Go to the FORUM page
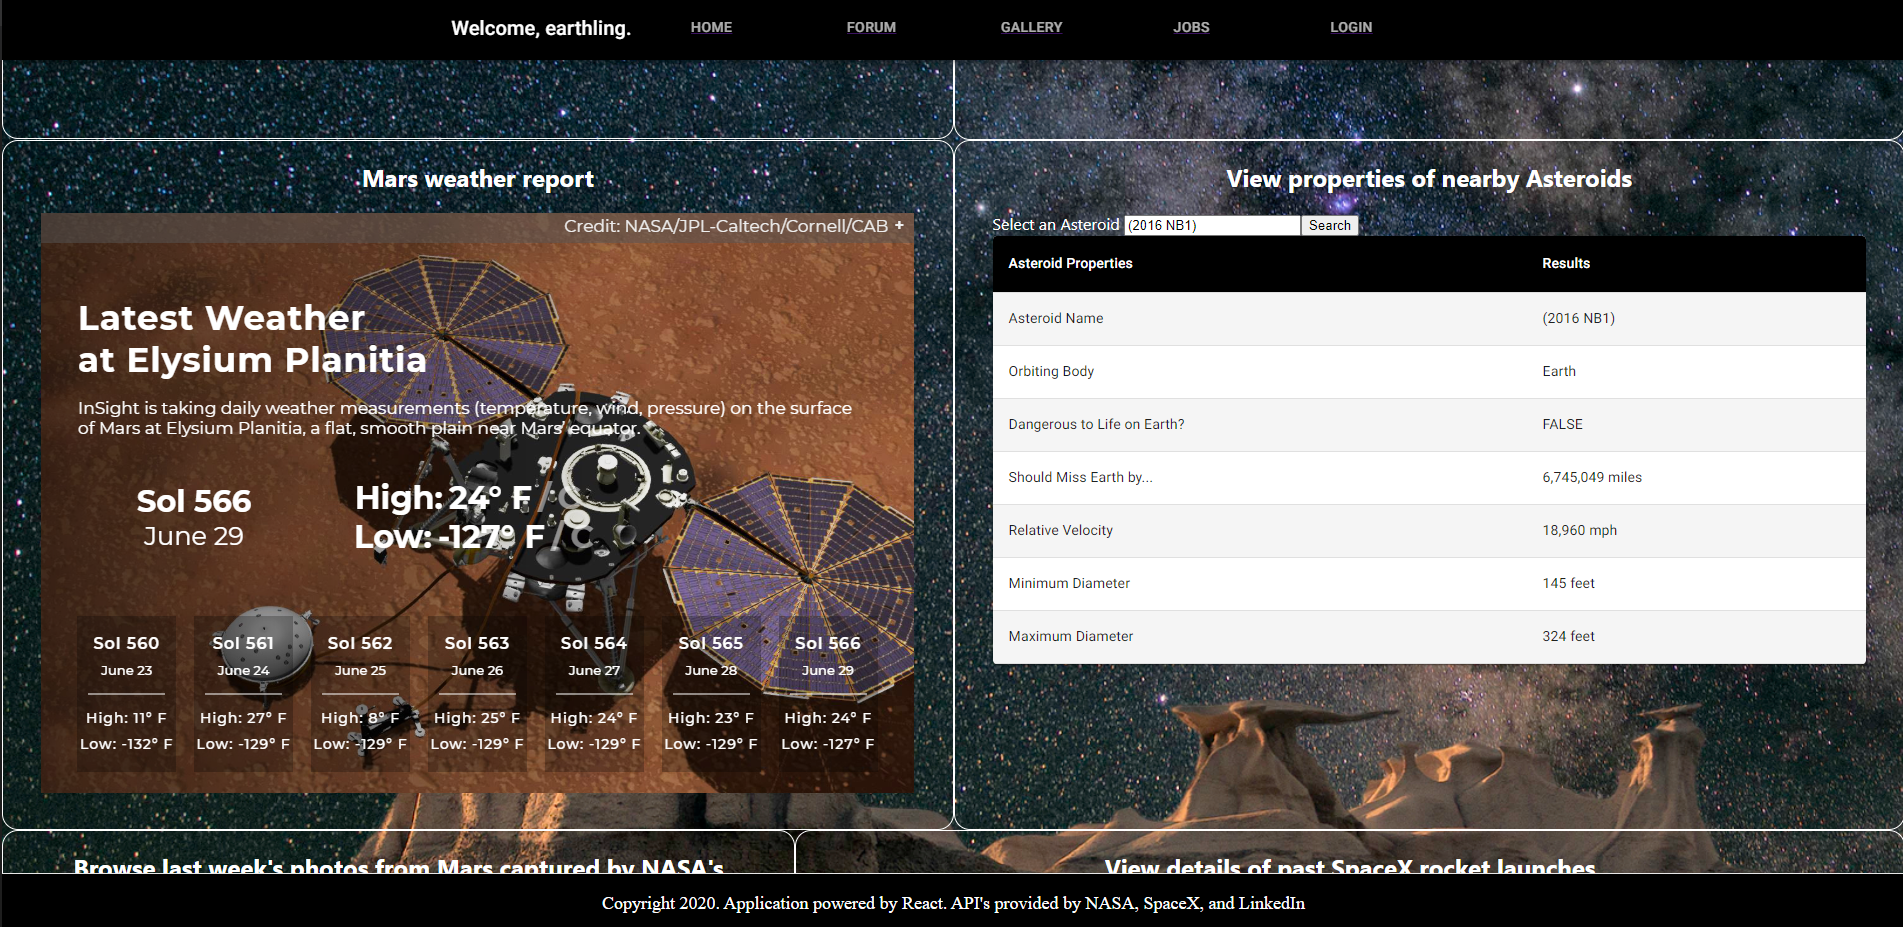The width and height of the screenshot is (1903, 927). (x=871, y=27)
